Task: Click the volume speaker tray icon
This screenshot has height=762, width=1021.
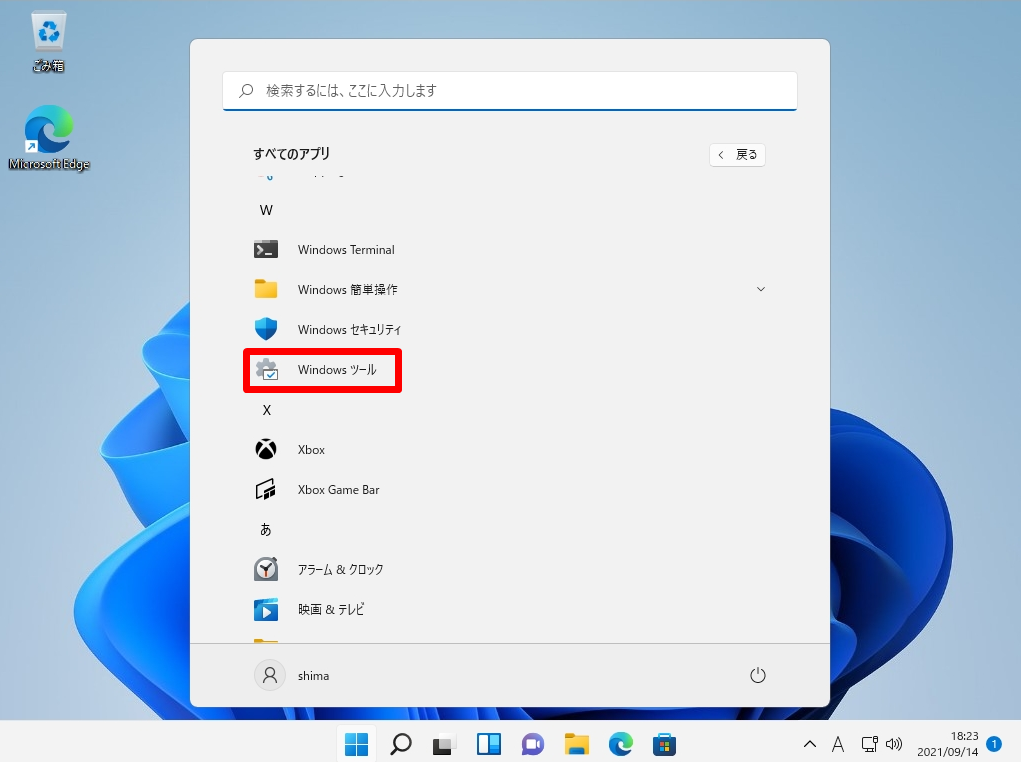Action: (x=894, y=744)
